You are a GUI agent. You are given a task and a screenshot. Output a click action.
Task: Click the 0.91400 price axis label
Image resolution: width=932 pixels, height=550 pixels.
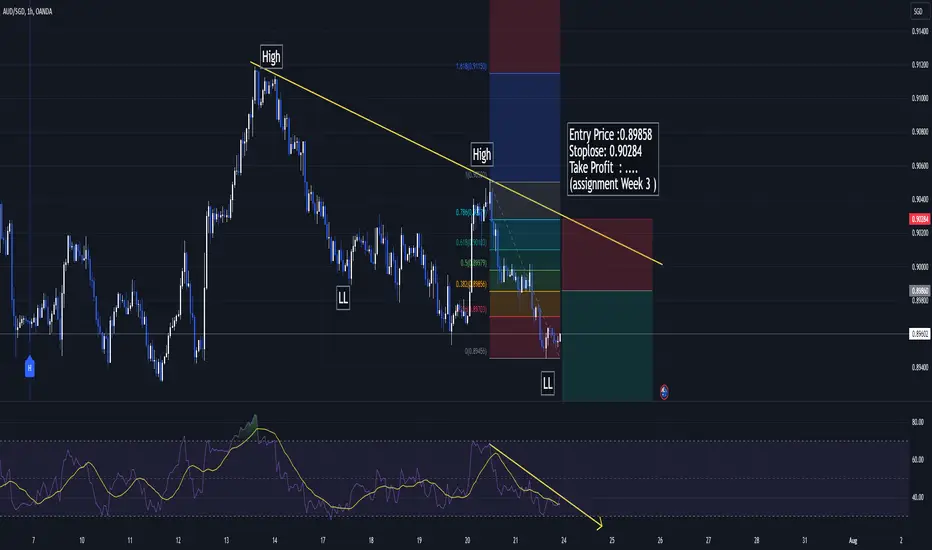tap(920, 31)
